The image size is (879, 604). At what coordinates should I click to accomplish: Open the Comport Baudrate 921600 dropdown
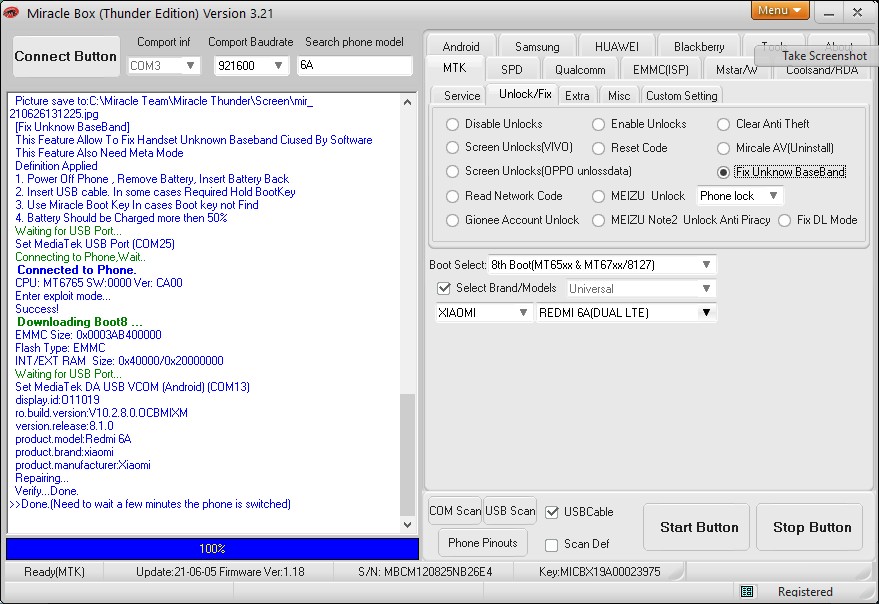251,66
